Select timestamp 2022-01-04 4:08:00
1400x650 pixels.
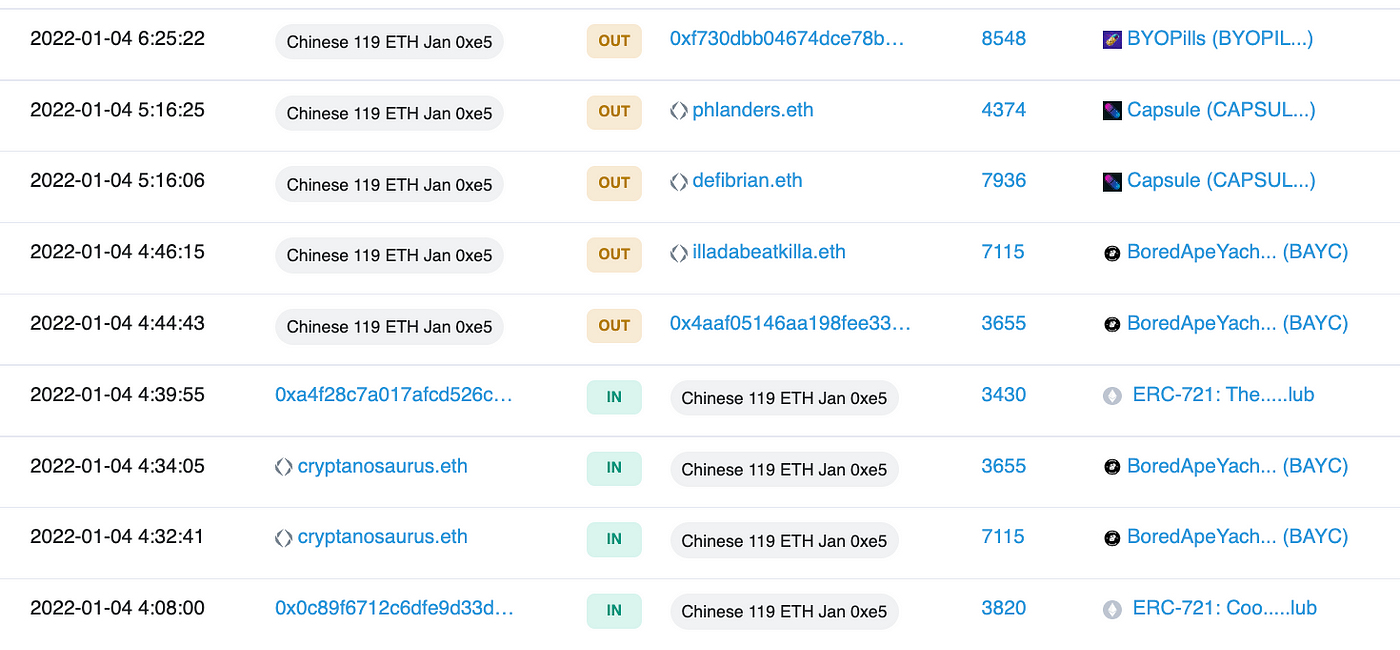[x=117, y=608]
